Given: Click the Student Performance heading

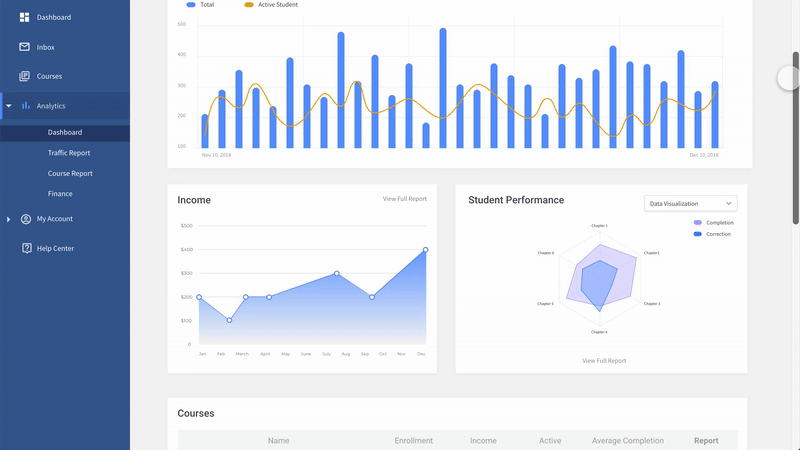Looking at the screenshot, I should click(516, 200).
